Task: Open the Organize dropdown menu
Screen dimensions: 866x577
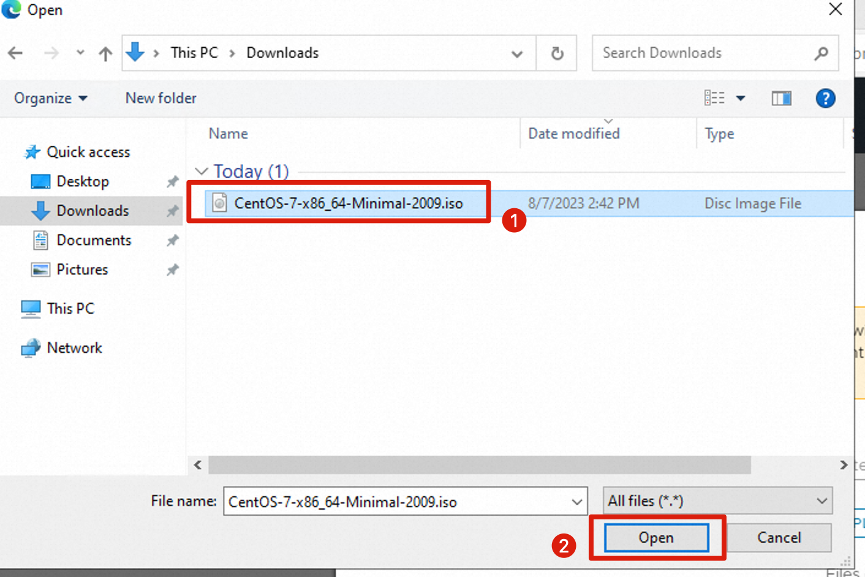Action: [x=51, y=98]
